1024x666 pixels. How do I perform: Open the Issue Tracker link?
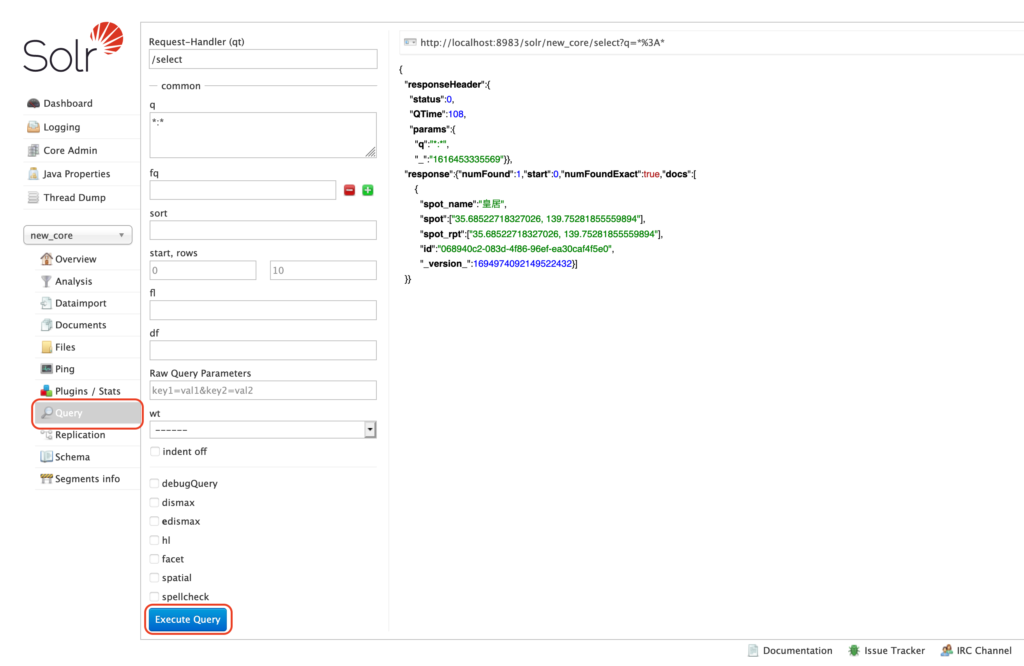pos(894,650)
